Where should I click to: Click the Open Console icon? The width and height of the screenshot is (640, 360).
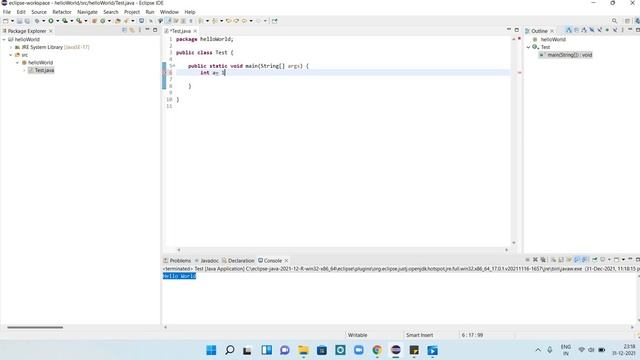[616, 260]
